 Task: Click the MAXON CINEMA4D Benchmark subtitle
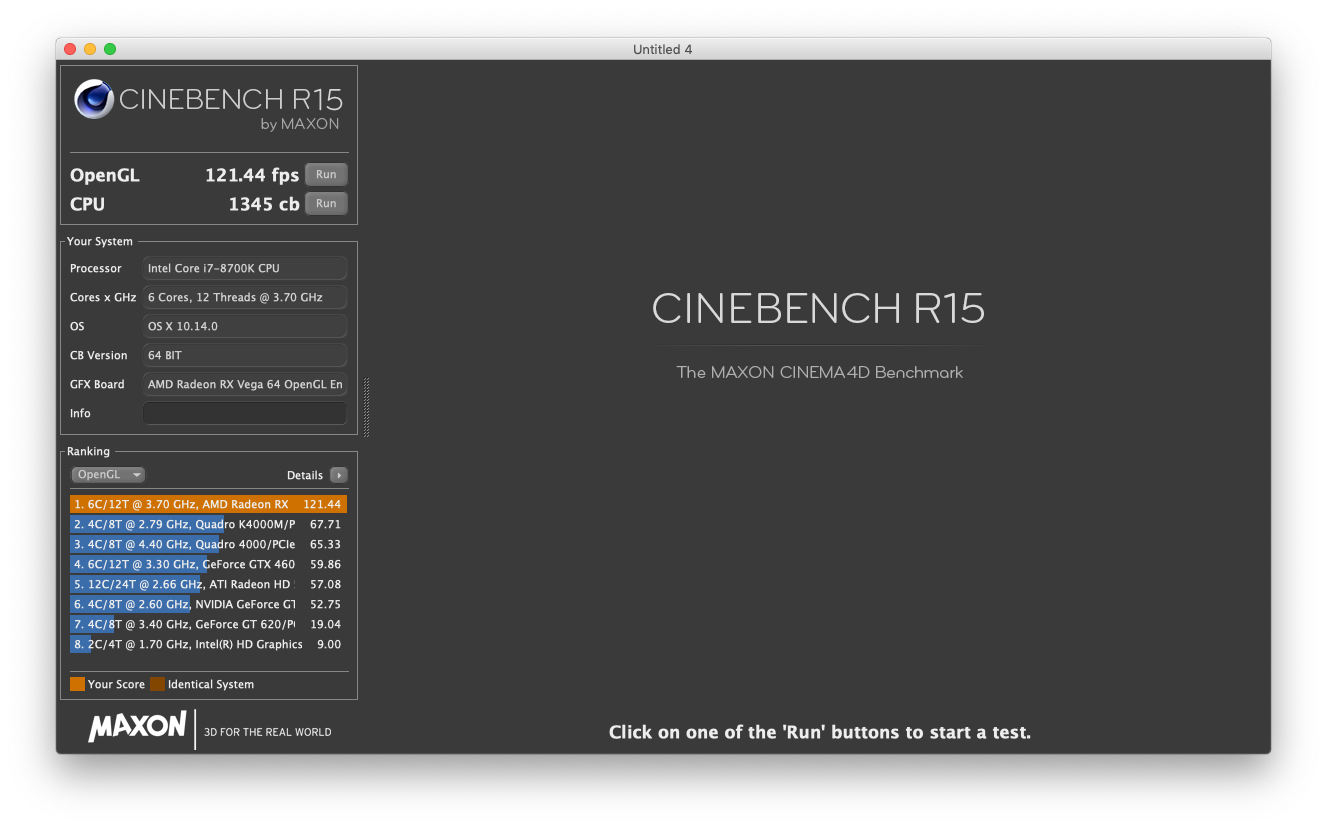click(820, 372)
